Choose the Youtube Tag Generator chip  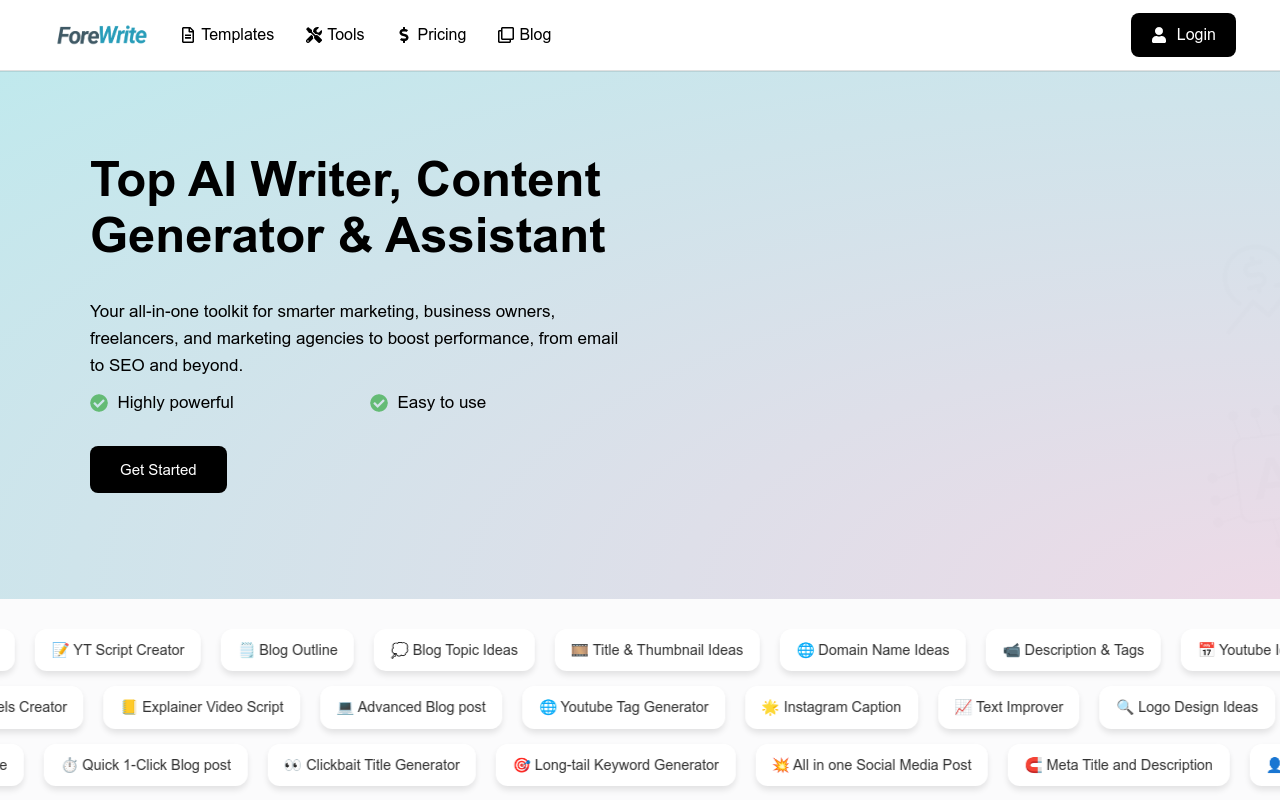[x=624, y=707]
